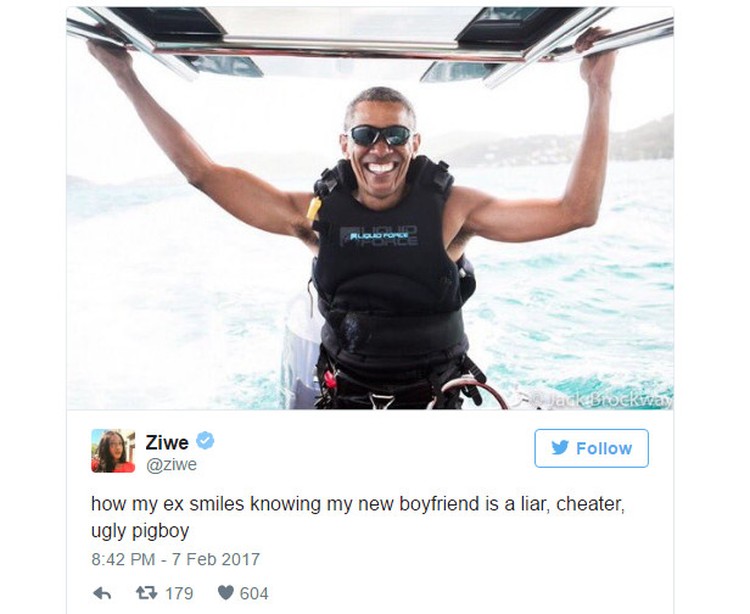Open Ziwe's profile avatar picture
Image resolution: width=750 pixels, height=614 pixels.
pos(113,450)
